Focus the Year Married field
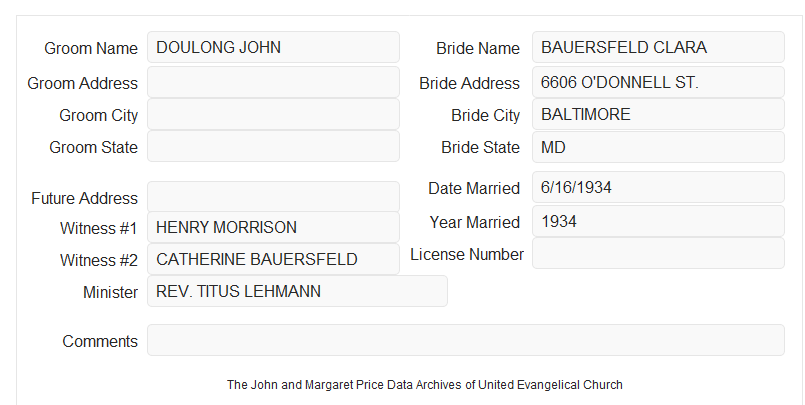The width and height of the screenshot is (805, 405). tap(658, 221)
